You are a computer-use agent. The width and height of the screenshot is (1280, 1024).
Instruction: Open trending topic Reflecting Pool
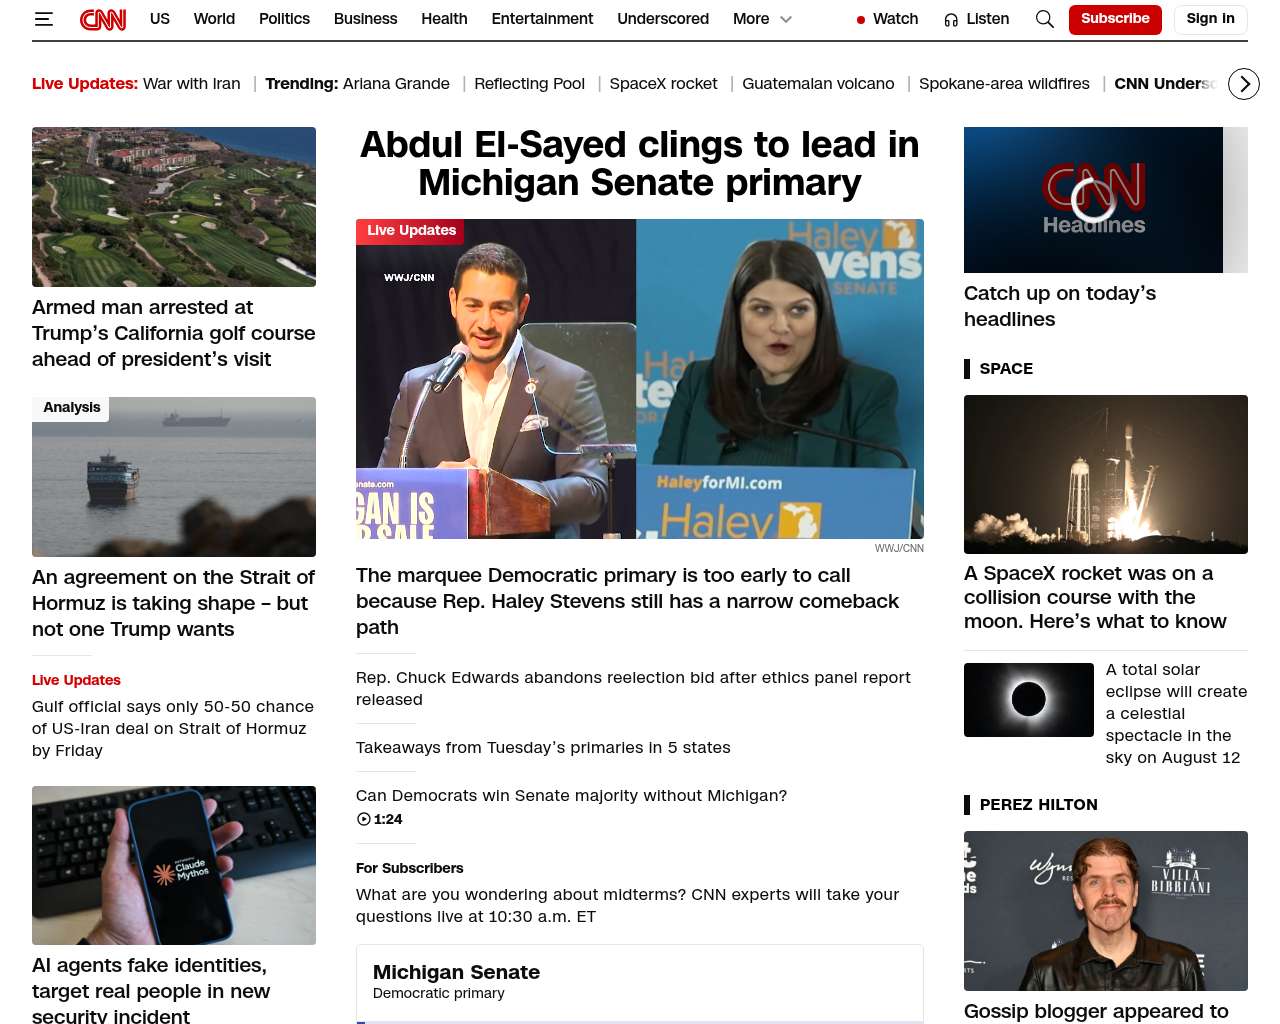(529, 84)
